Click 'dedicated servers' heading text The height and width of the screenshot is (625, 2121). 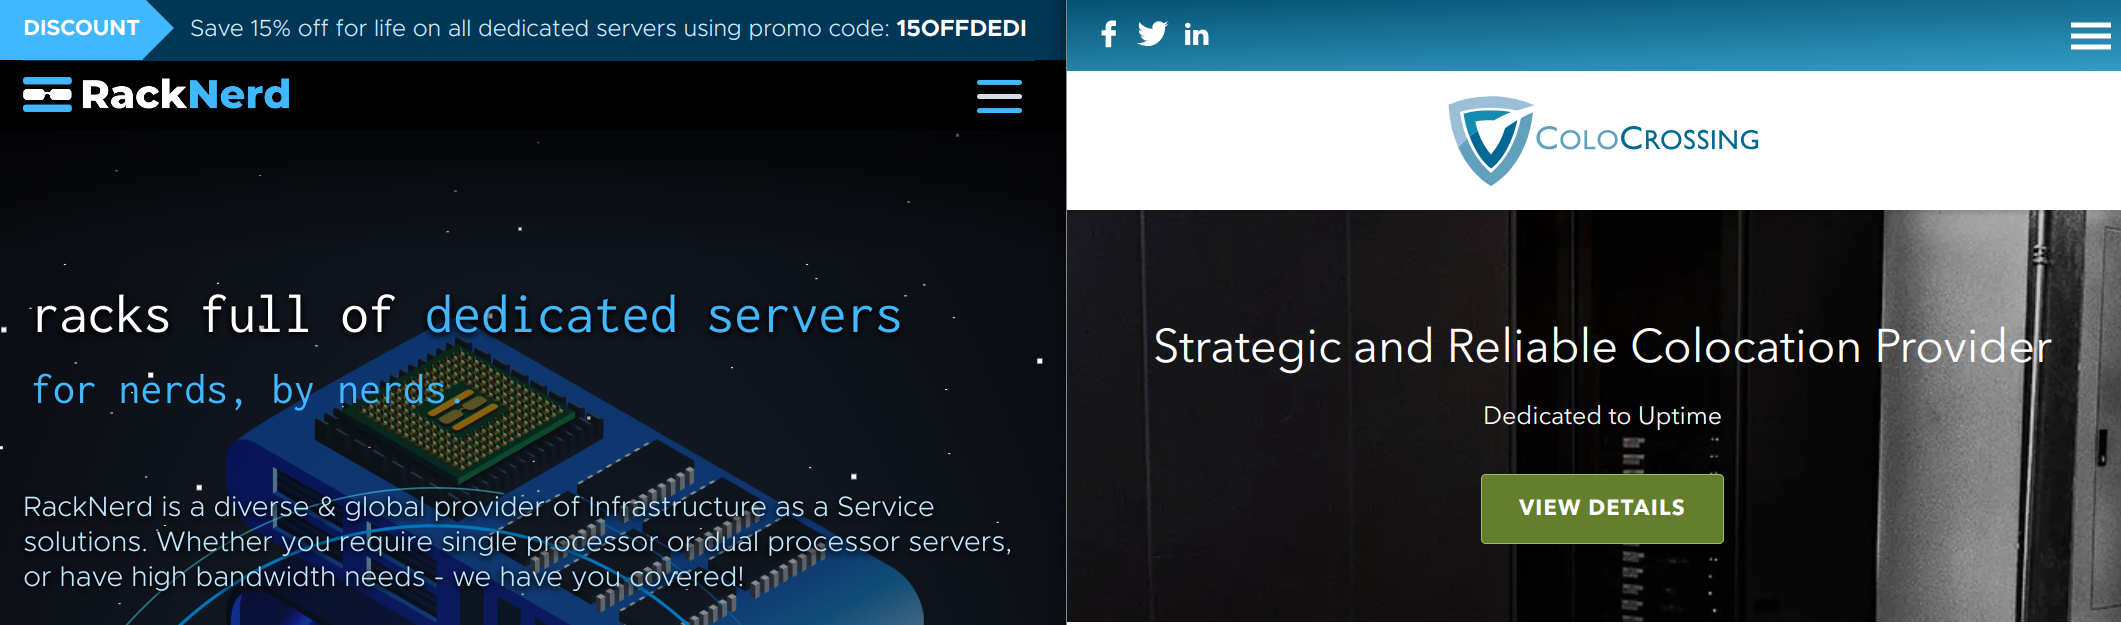[x=663, y=316]
